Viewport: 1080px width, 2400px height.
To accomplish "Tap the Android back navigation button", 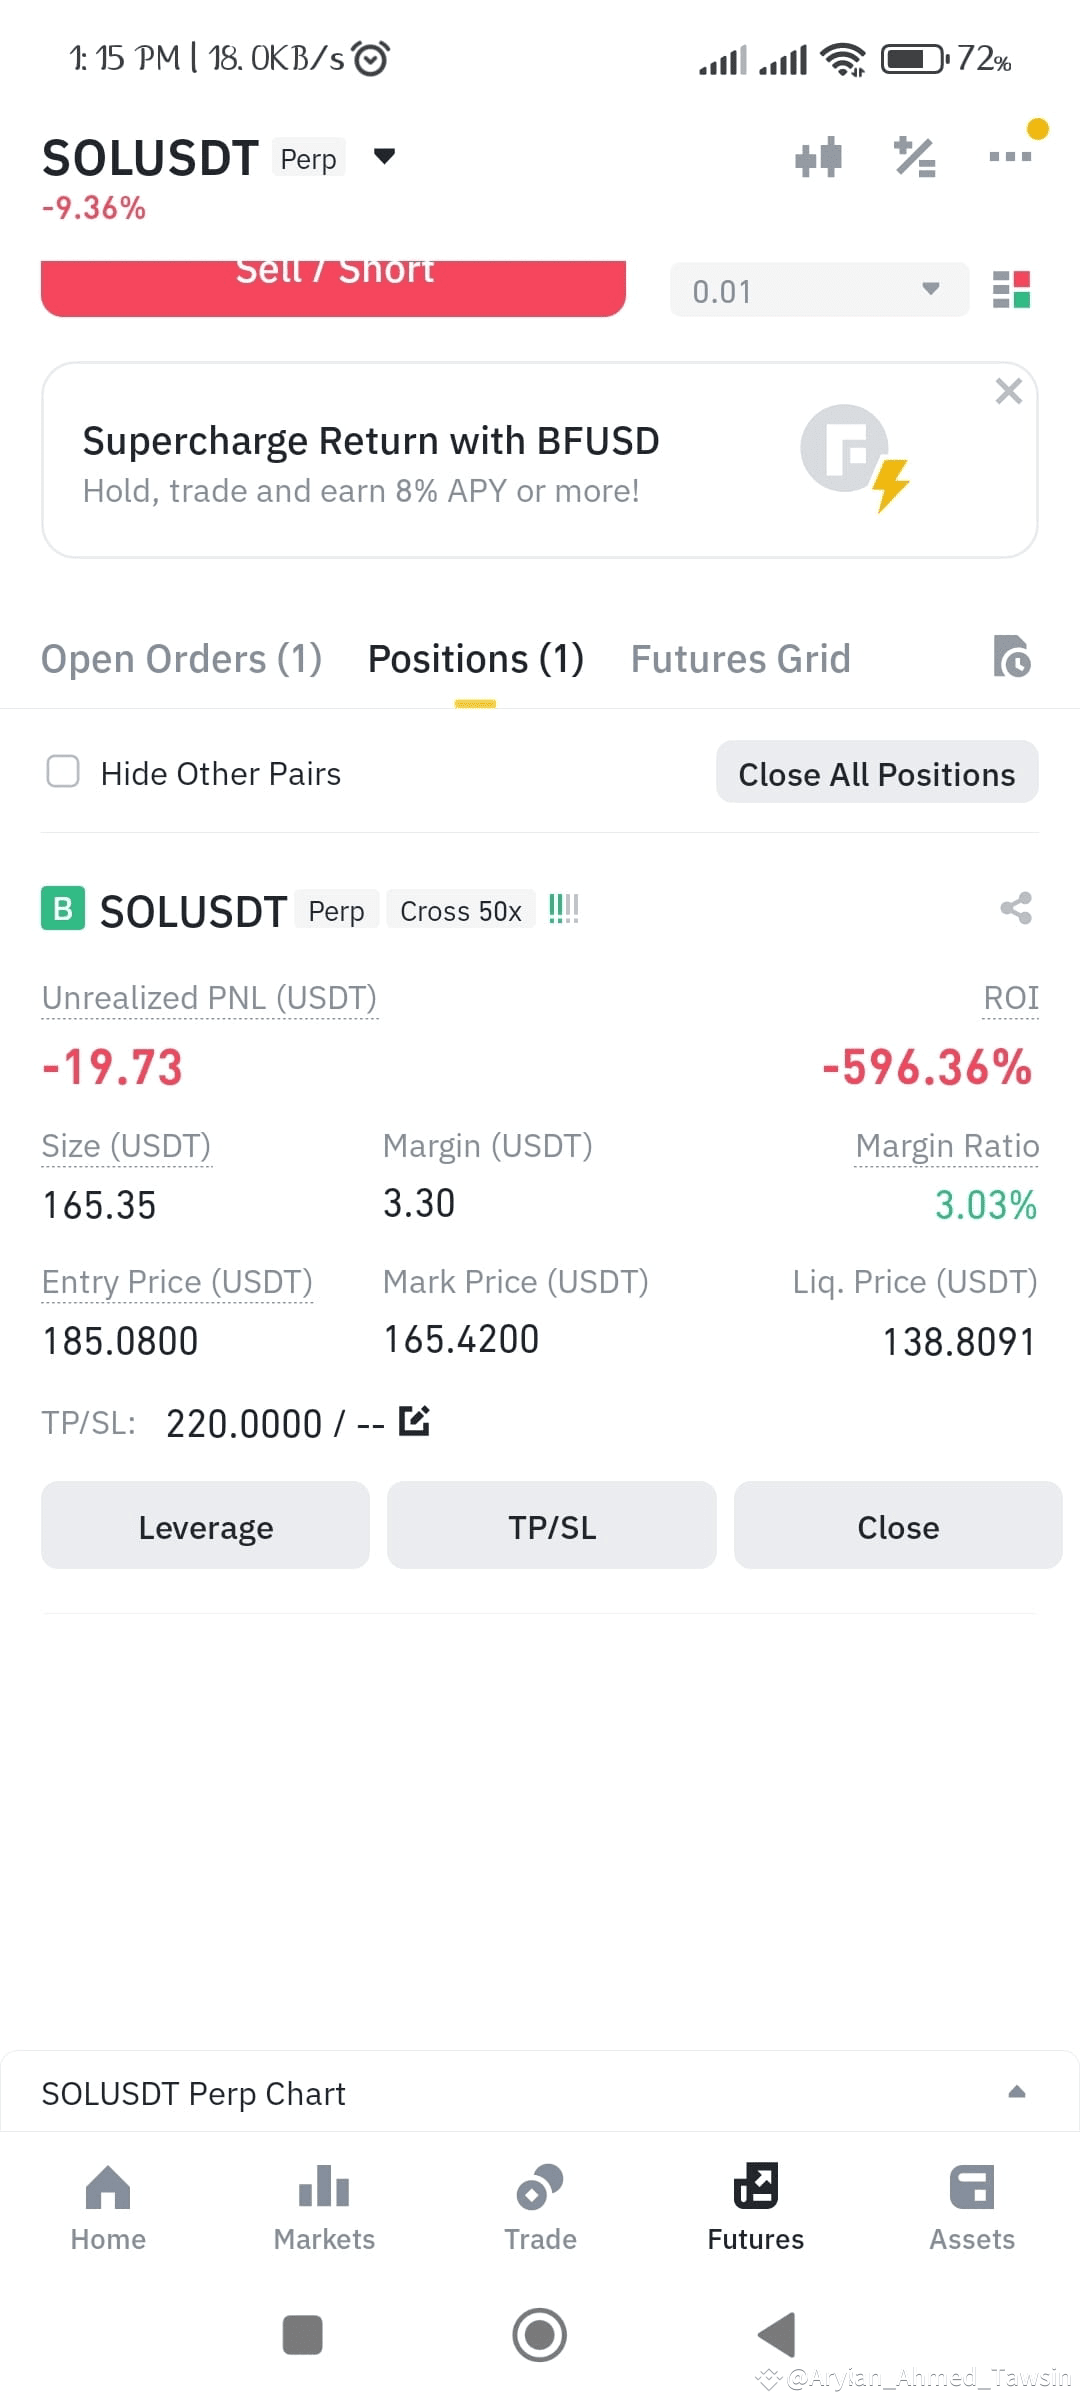I will pyautogui.click(x=777, y=2335).
